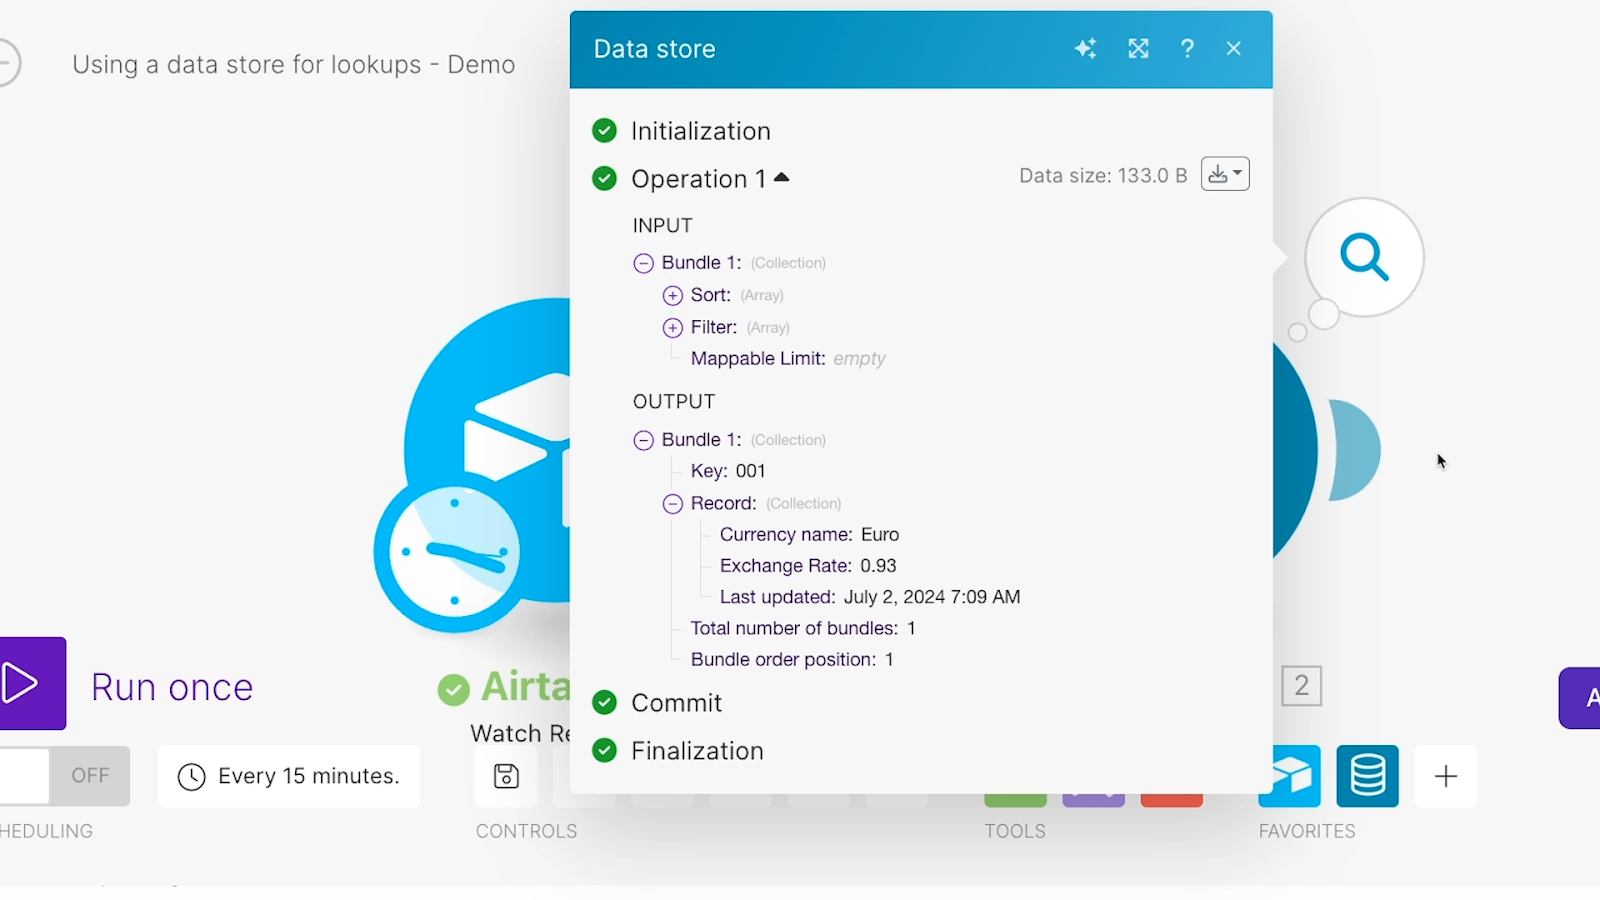Click the Data size: 133.0 B label
Image resolution: width=1600 pixels, height=900 pixels.
click(1103, 176)
